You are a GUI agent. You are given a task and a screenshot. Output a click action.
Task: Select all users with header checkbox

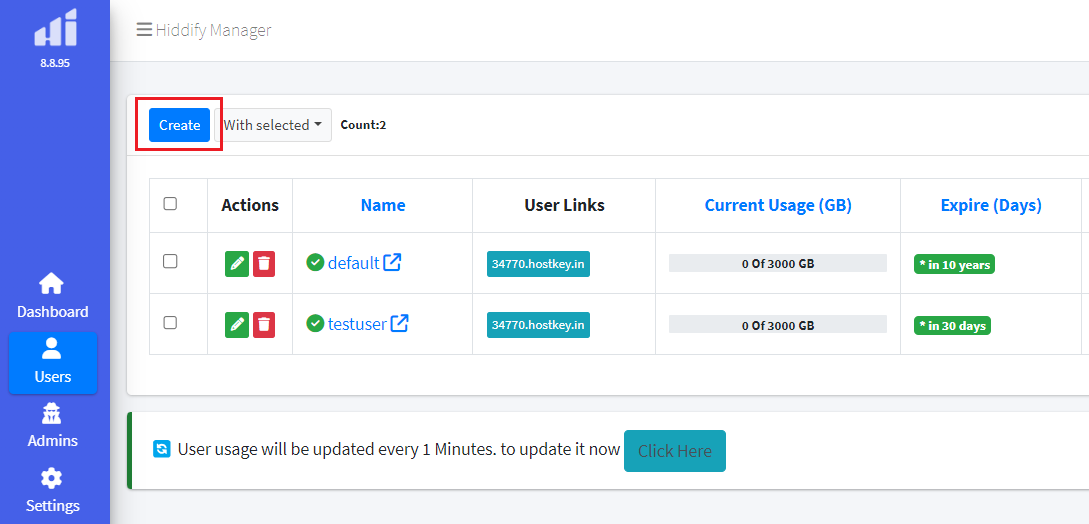coord(170,204)
